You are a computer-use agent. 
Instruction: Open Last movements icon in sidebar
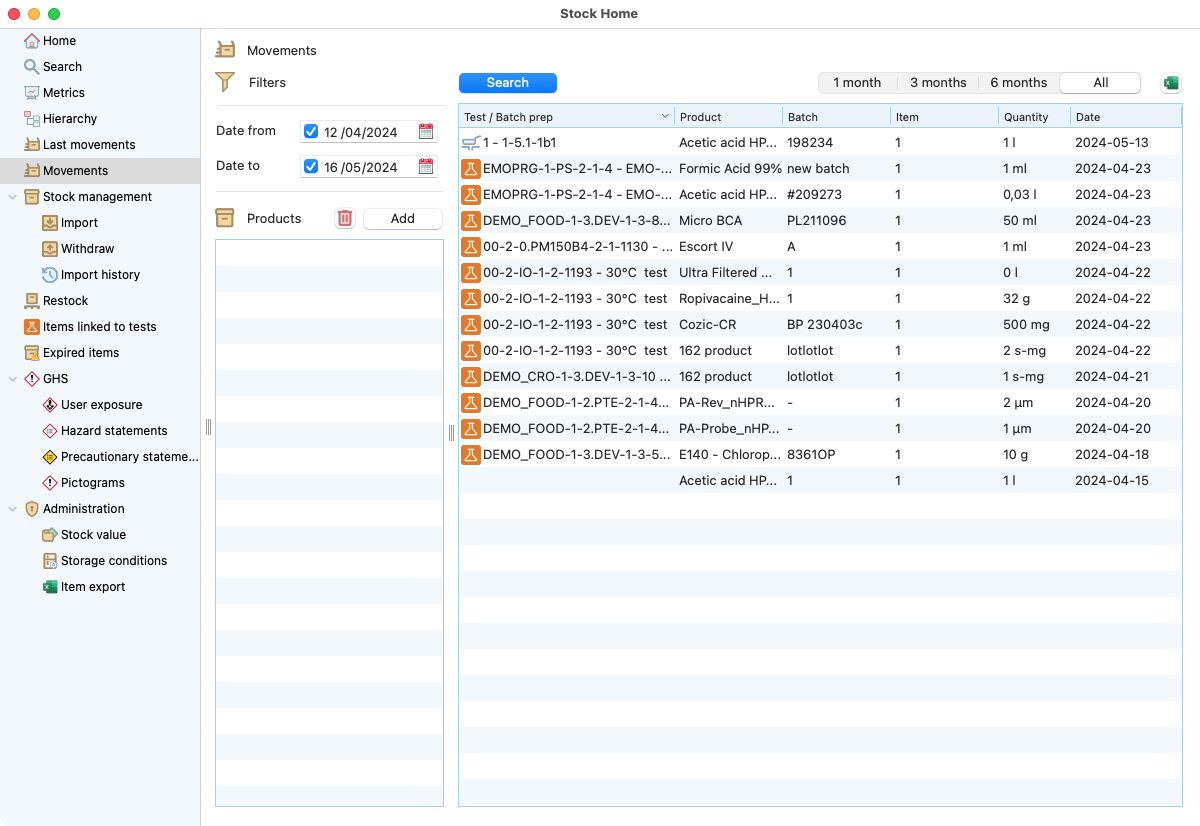point(32,145)
